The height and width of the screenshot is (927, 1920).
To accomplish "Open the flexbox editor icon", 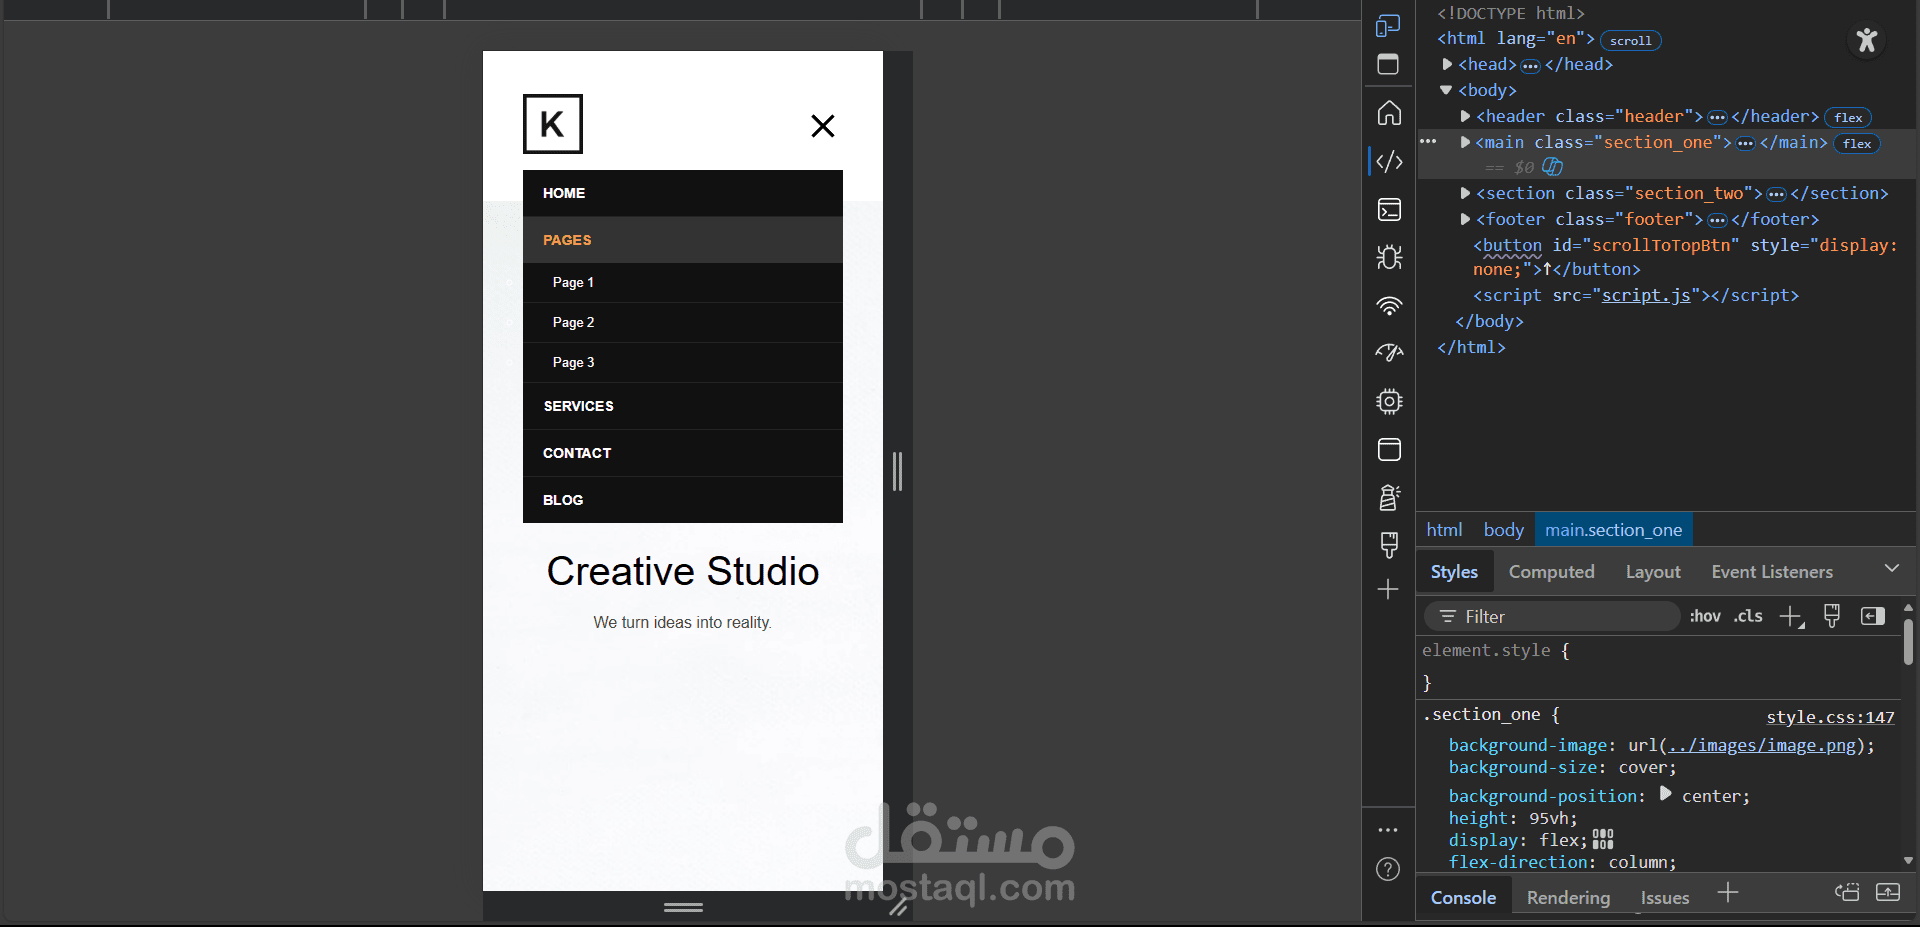I will click(1603, 839).
